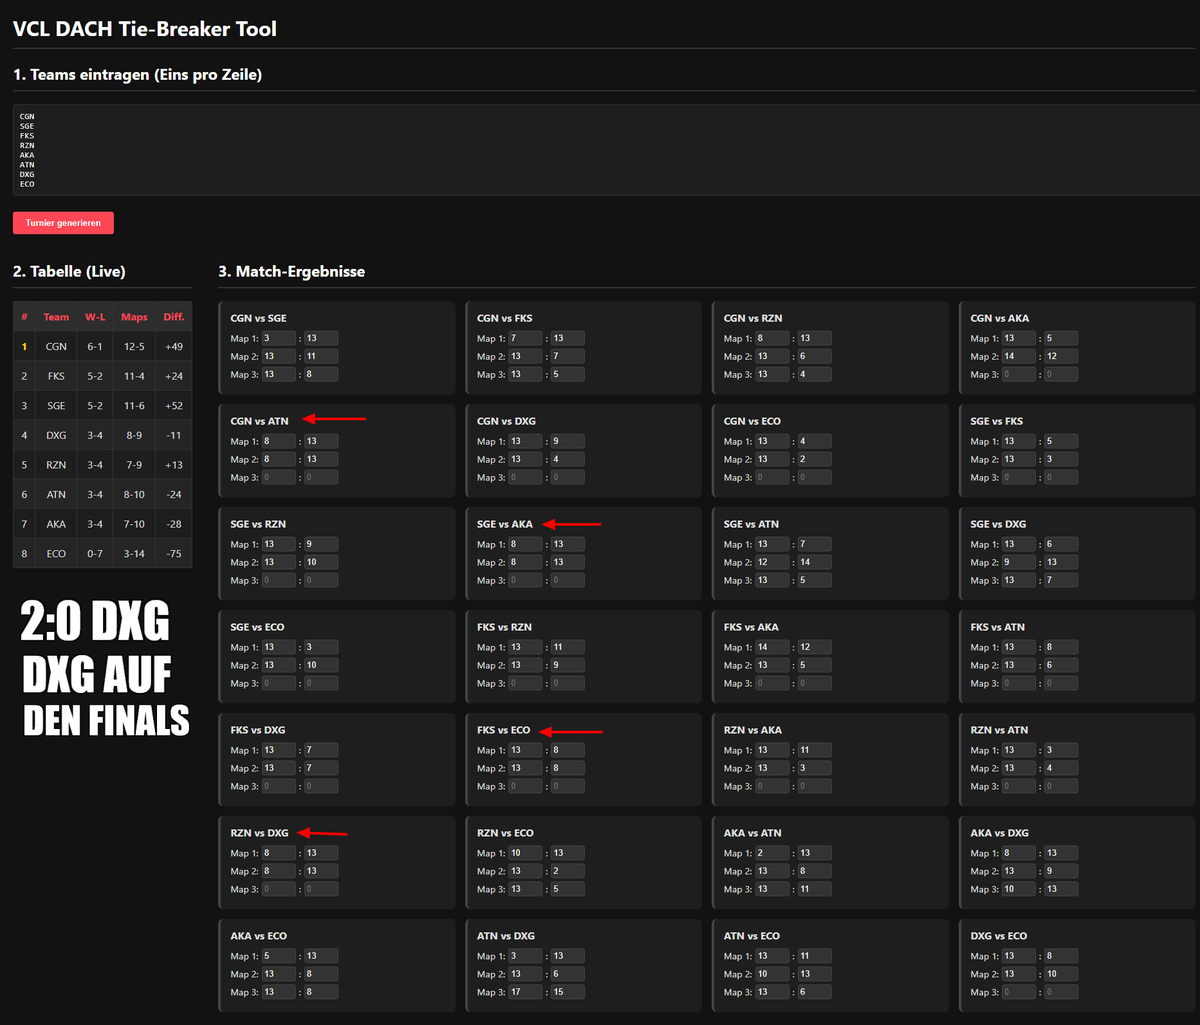Click the 'Diff.' column header
1200x1025 pixels.
(174, 317)
